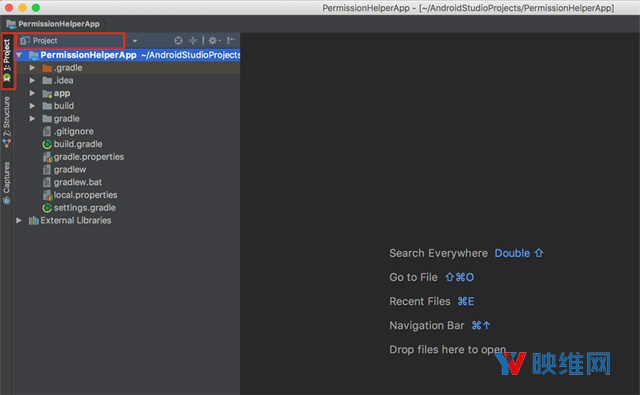Select the .gitignore file name

[x=73, y=131]
